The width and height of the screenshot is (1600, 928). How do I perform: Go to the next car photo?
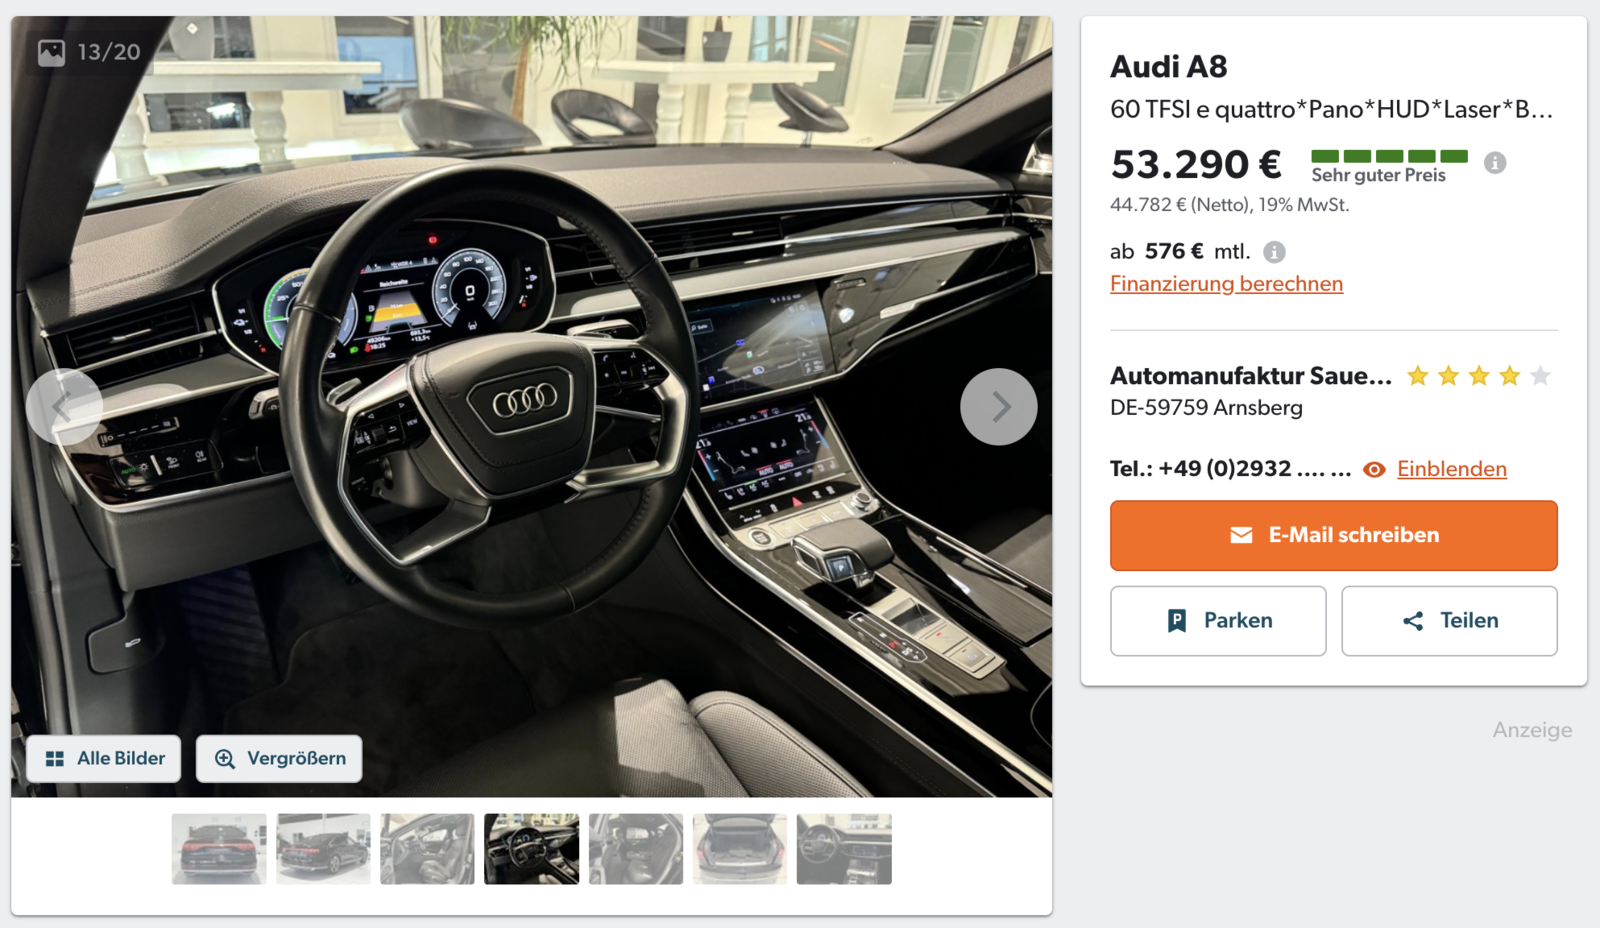click(x=998, y=407)
